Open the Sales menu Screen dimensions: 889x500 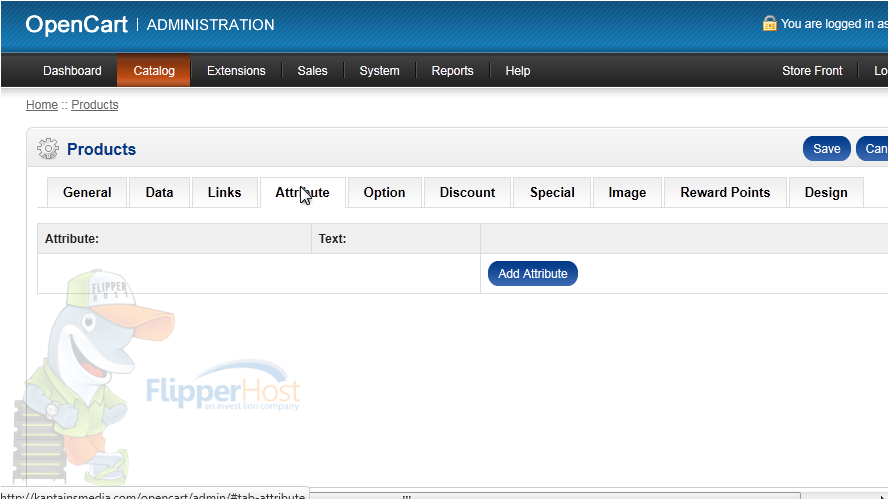pyautogui.click(x=312, y=71)
